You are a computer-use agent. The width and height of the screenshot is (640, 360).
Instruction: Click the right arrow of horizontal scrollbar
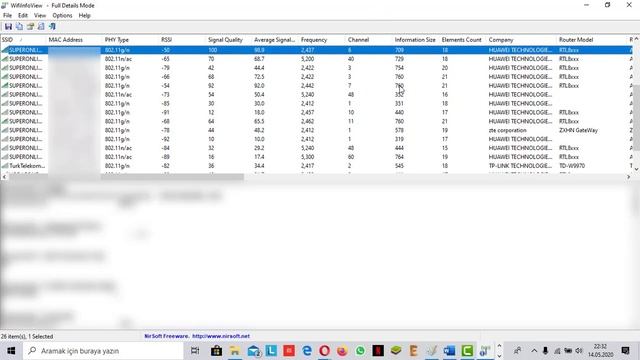[x=628, y=177]
